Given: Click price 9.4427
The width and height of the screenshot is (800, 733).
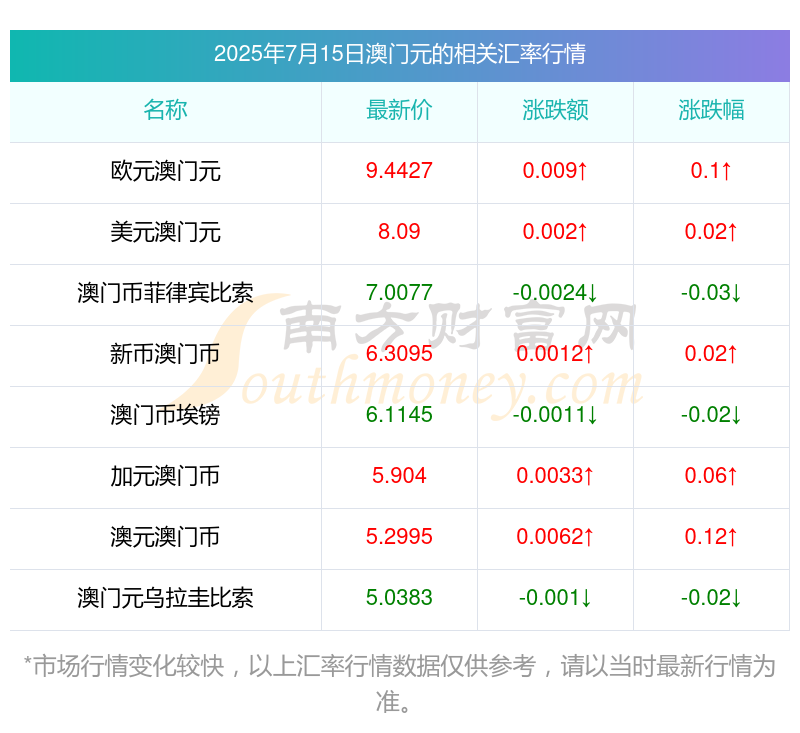Looking at the screenshot, I should pyautogui.click(x=399, y=171).
